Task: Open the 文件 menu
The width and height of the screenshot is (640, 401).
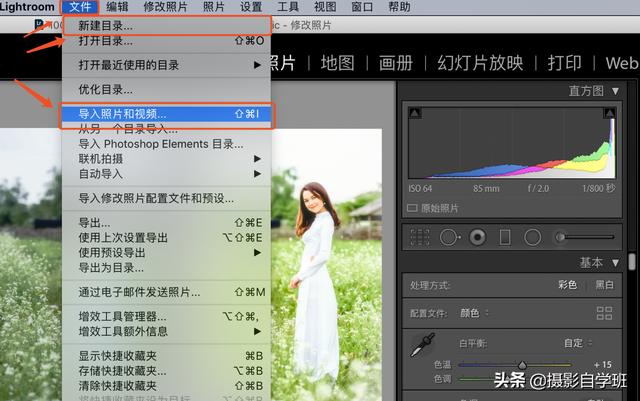Action: pyautogui.click(x=80, y=7)
